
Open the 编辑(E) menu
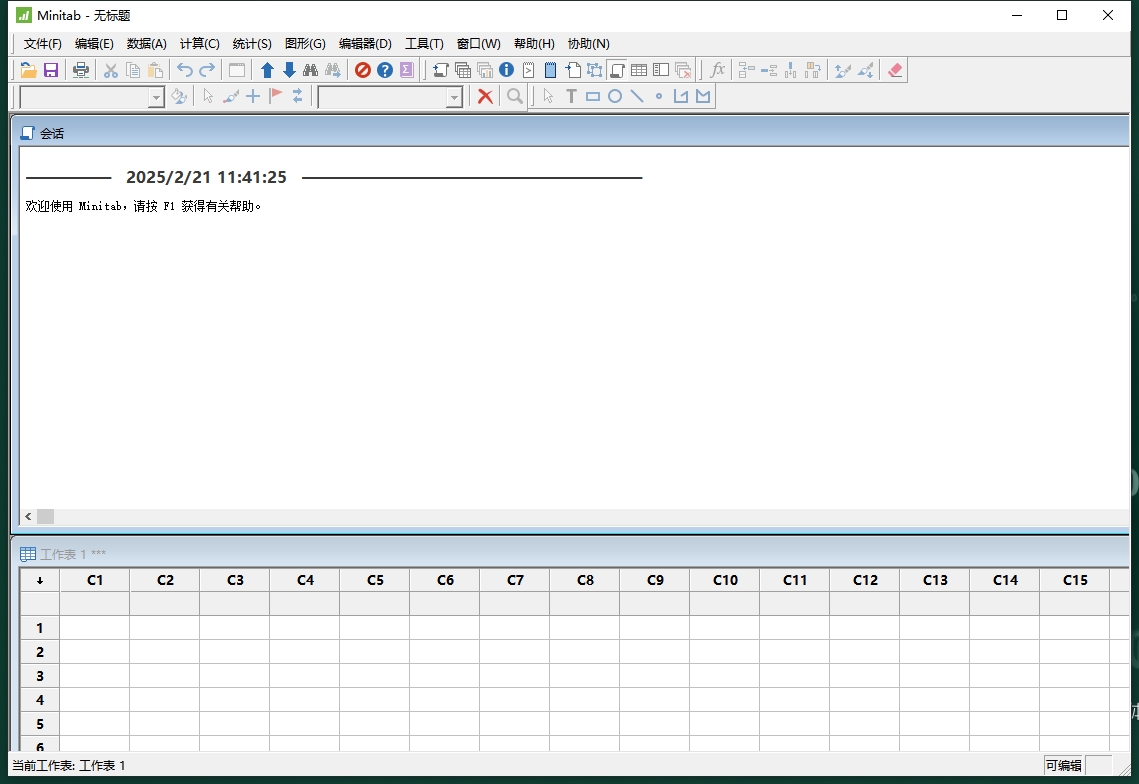[94, 44]
